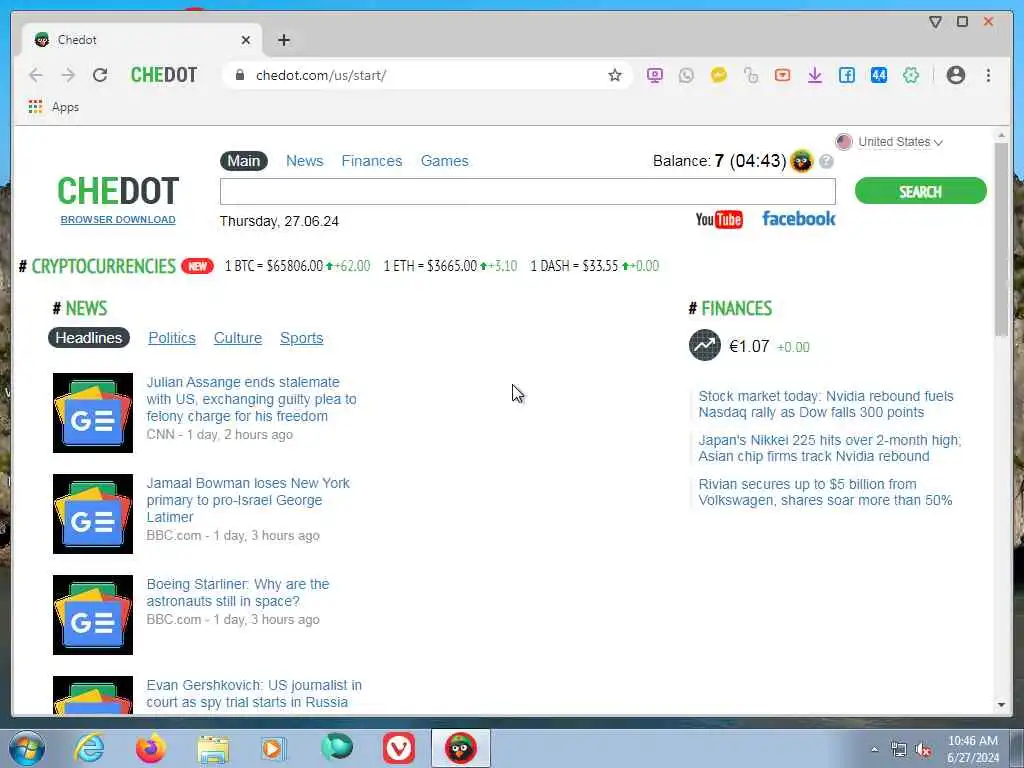Open a new tab with the plus button
The width and height of the screenshot is (1024, 768).
[x=283, y=40]
